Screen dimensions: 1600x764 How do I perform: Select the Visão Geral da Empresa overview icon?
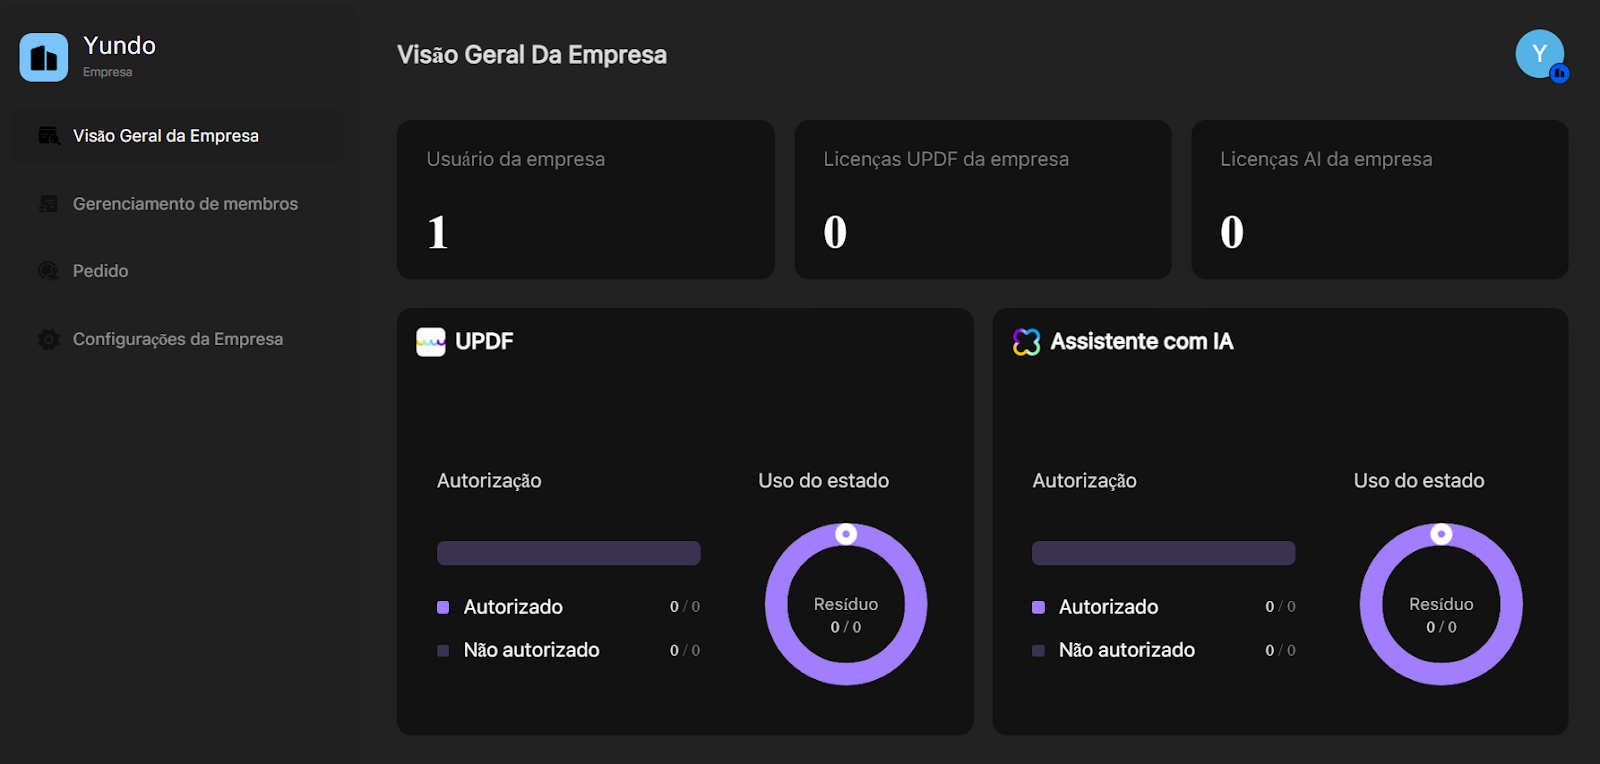coord(47,135)
